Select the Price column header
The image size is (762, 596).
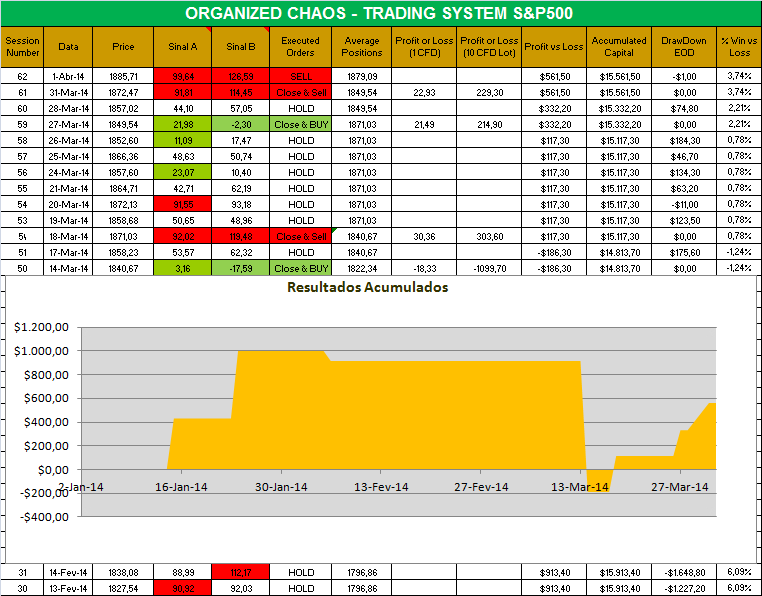click(x=123, y=47)
